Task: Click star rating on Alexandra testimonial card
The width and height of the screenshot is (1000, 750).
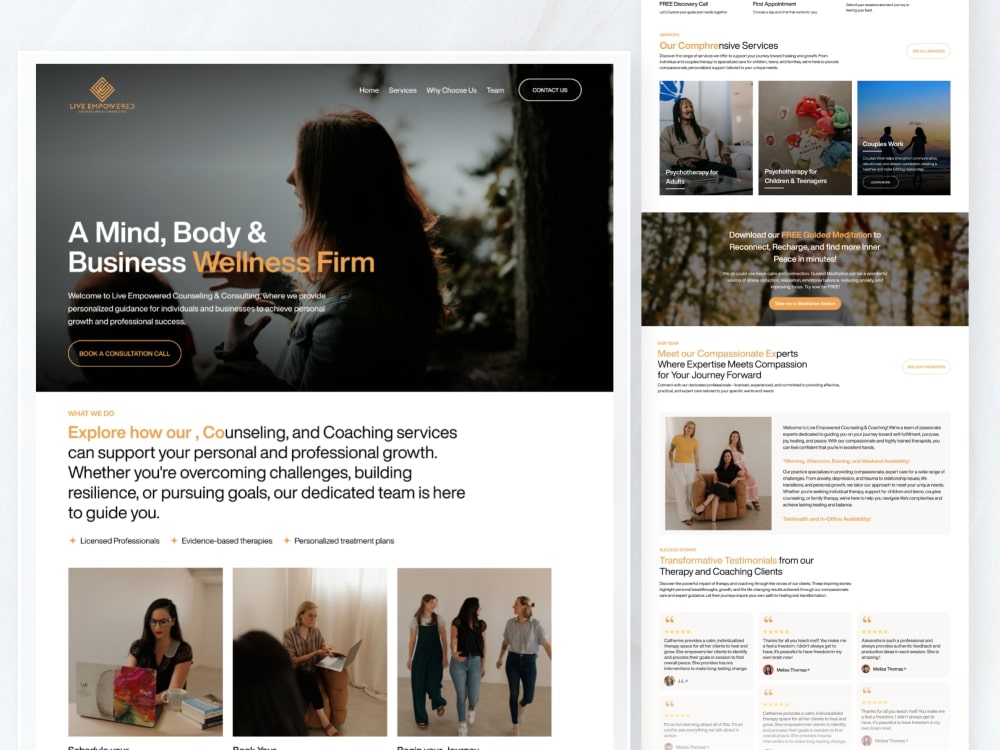Action: point(875,632)
